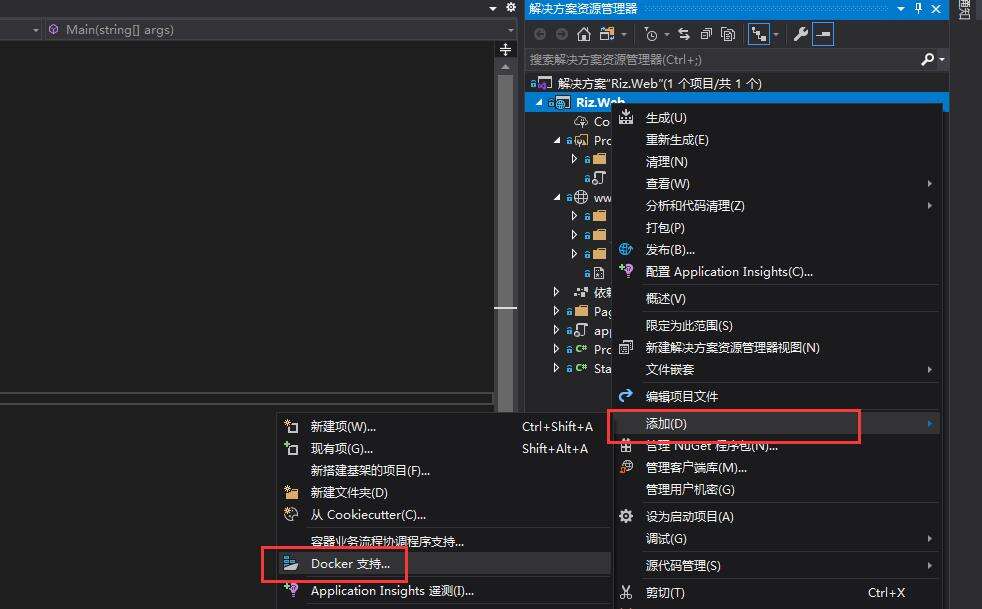Expand the appsettings node arrow

pos(556,330)
